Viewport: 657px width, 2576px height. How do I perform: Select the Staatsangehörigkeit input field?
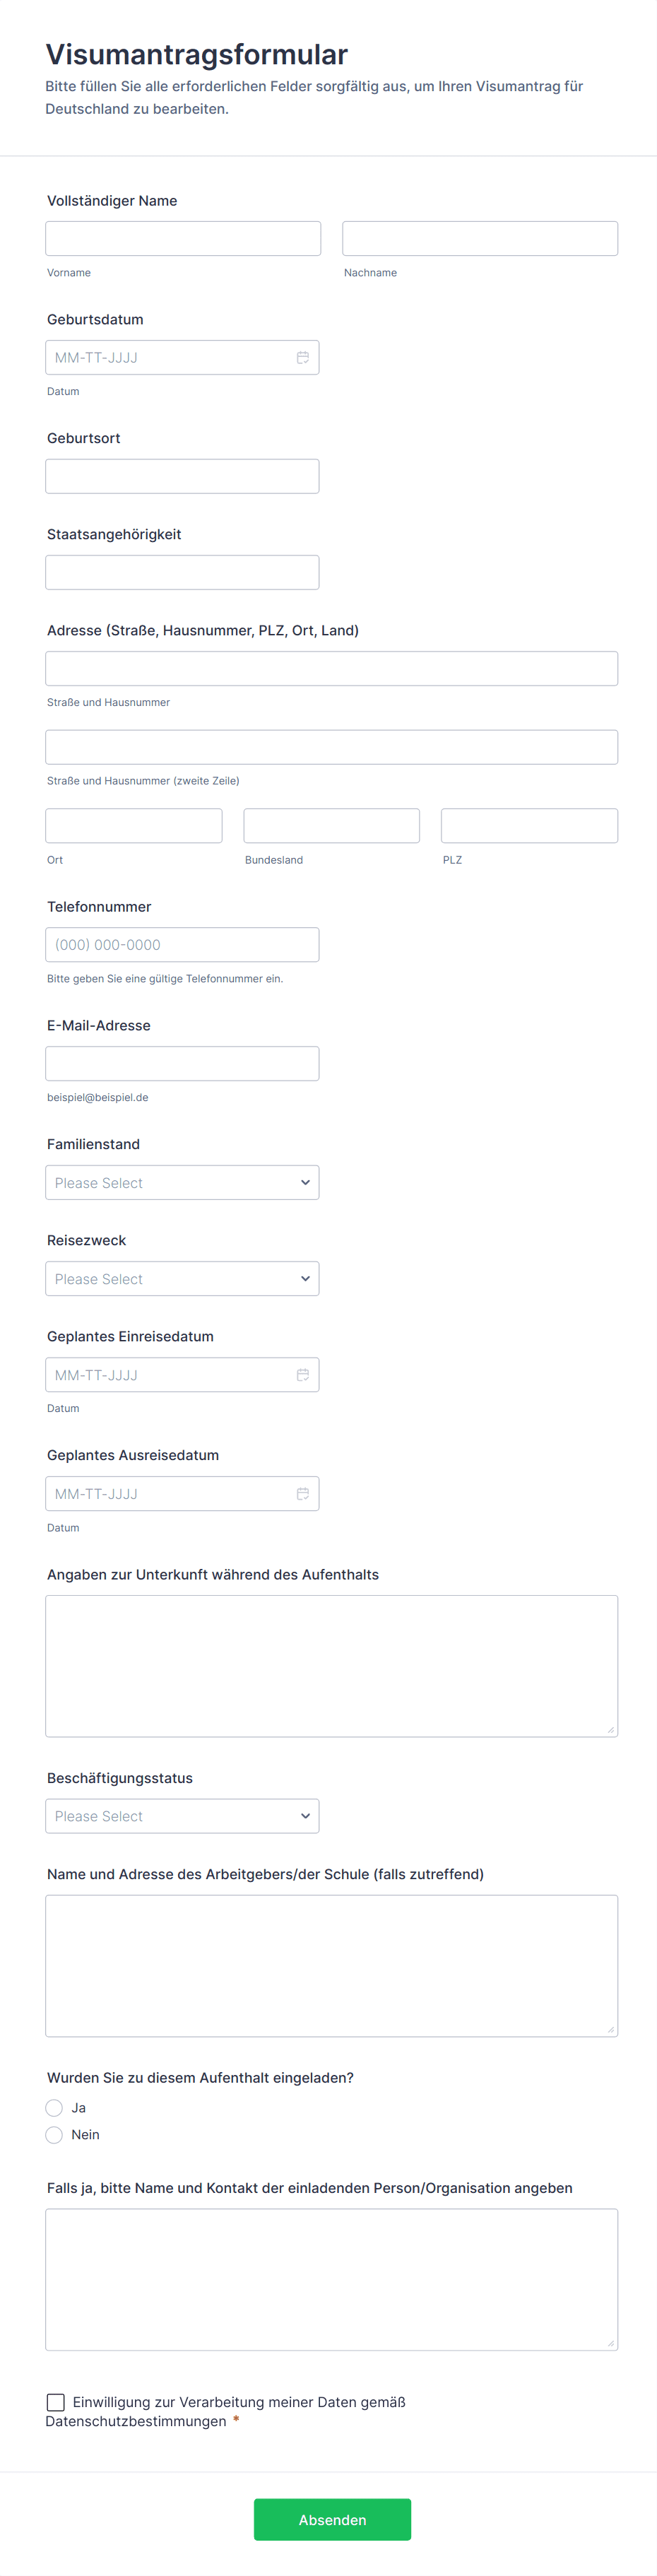(182, 573)
